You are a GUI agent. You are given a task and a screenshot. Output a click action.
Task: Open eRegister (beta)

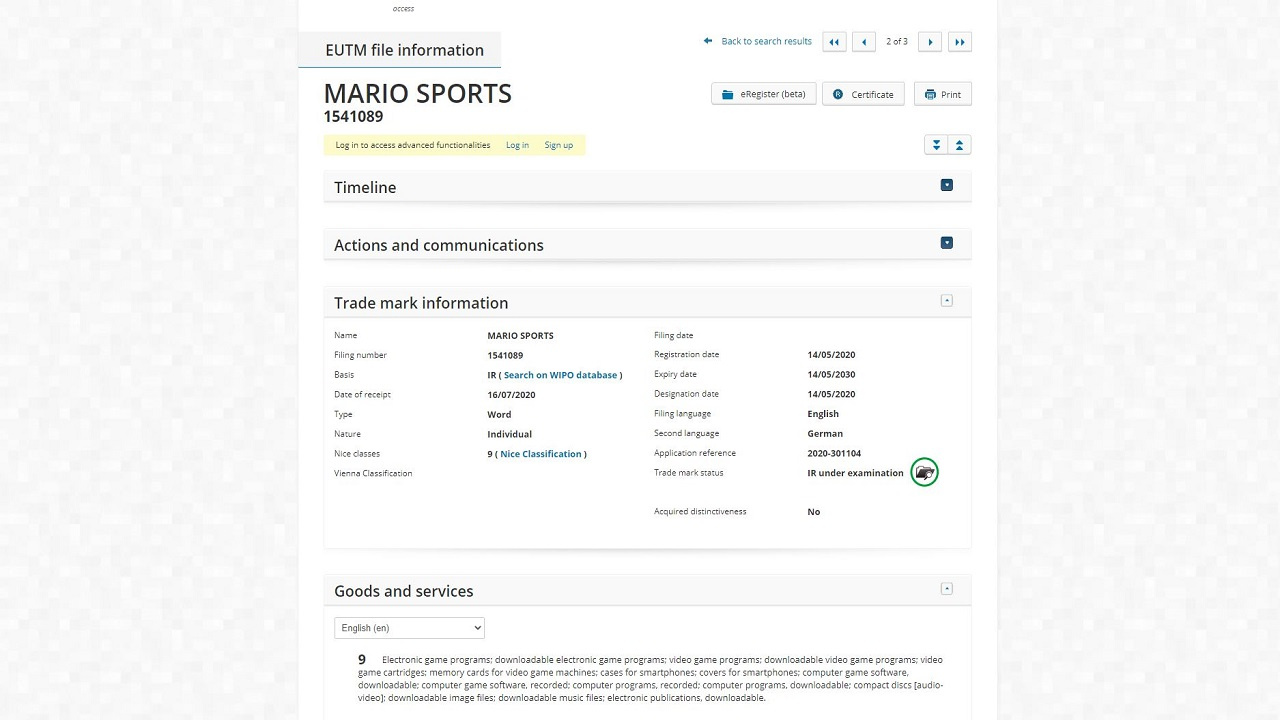(764, 94)
